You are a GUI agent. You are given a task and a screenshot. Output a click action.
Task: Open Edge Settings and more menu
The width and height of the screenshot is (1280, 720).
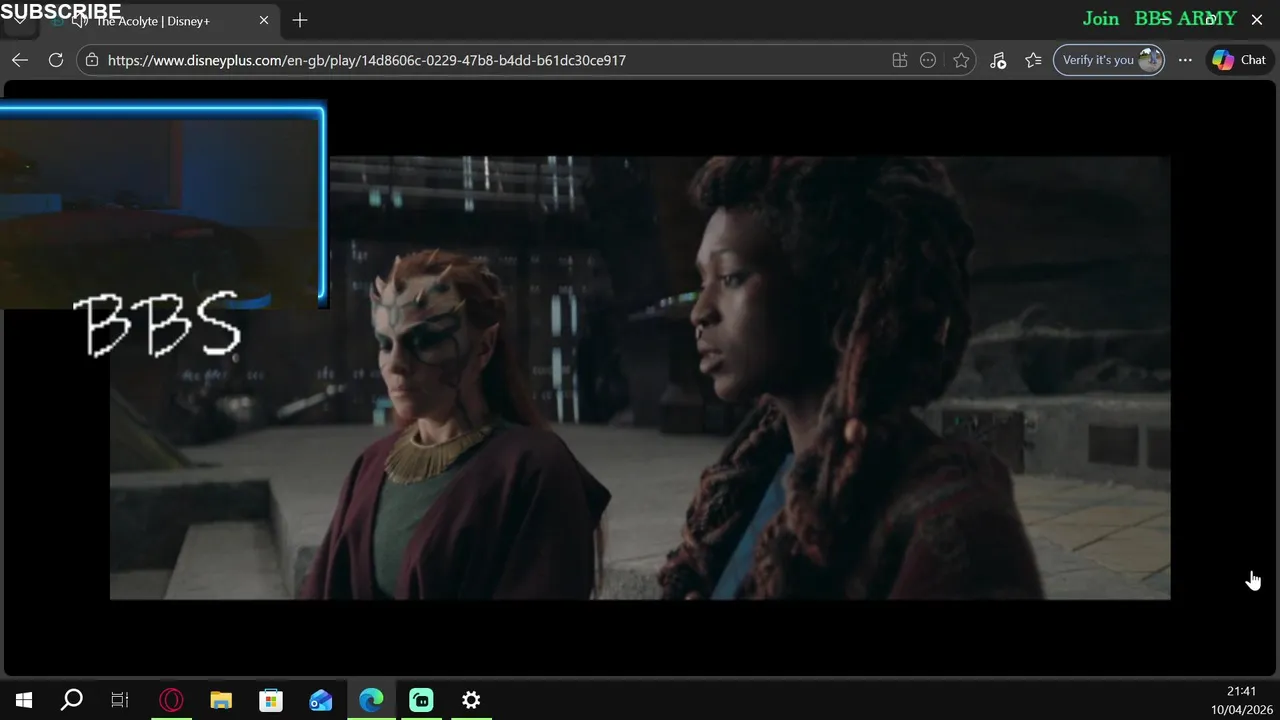click(x=1185, y=60)
